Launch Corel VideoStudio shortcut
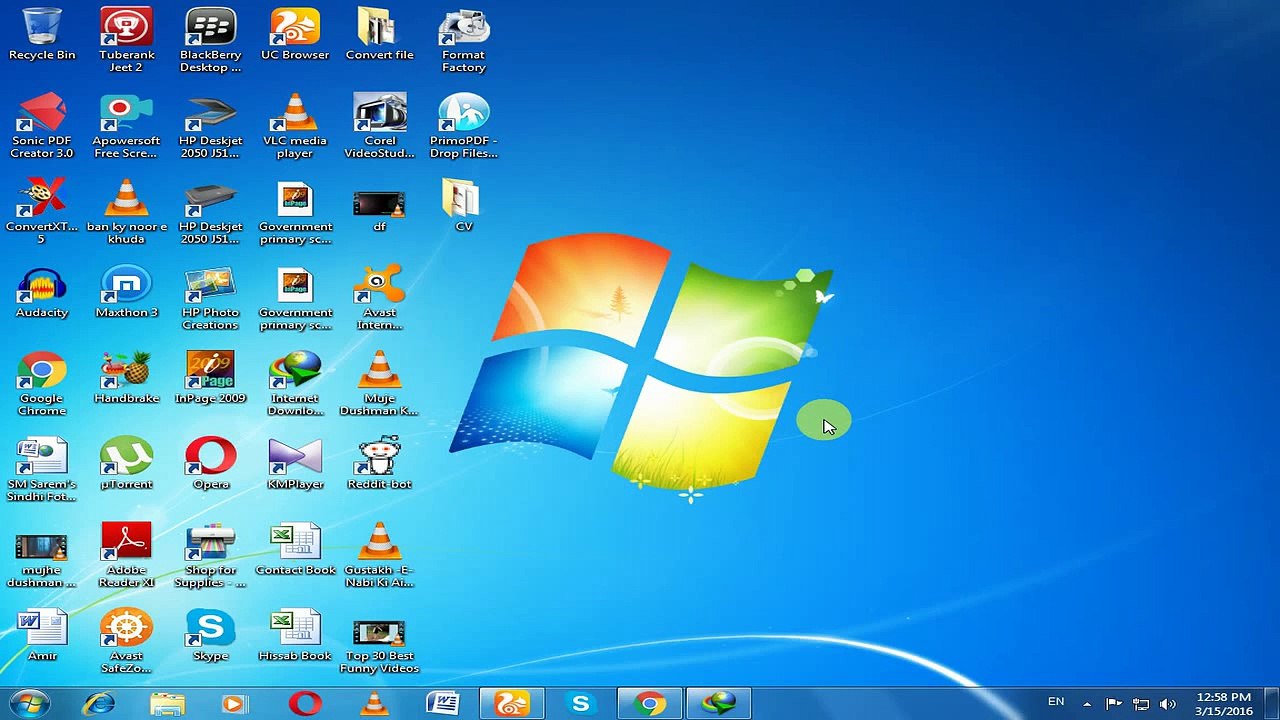The image size is (1280, 720). [379, 126]
